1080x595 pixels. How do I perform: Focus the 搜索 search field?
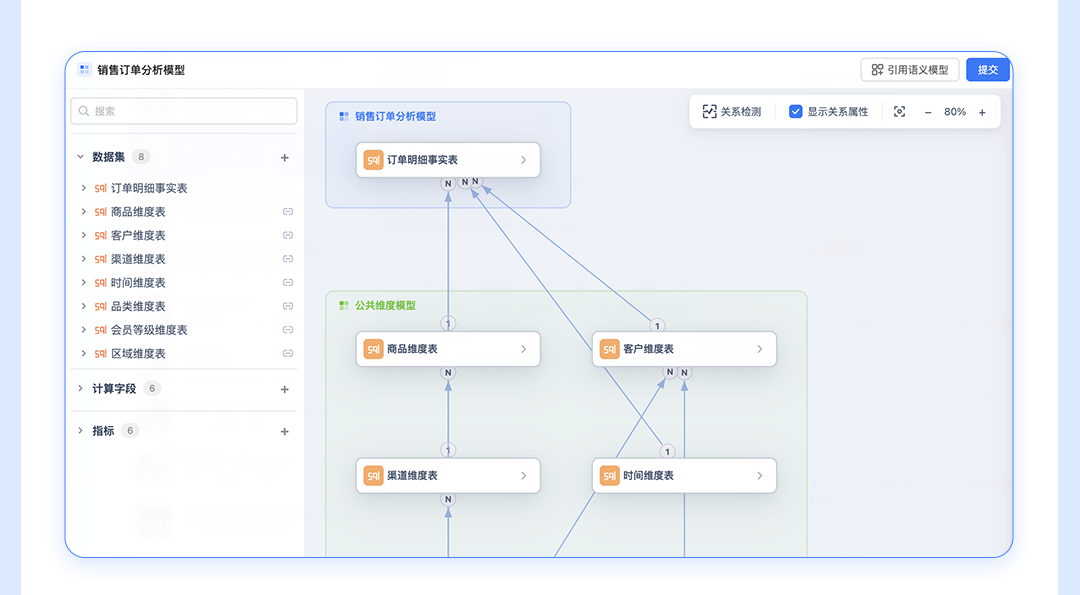[x=184, y=111]
